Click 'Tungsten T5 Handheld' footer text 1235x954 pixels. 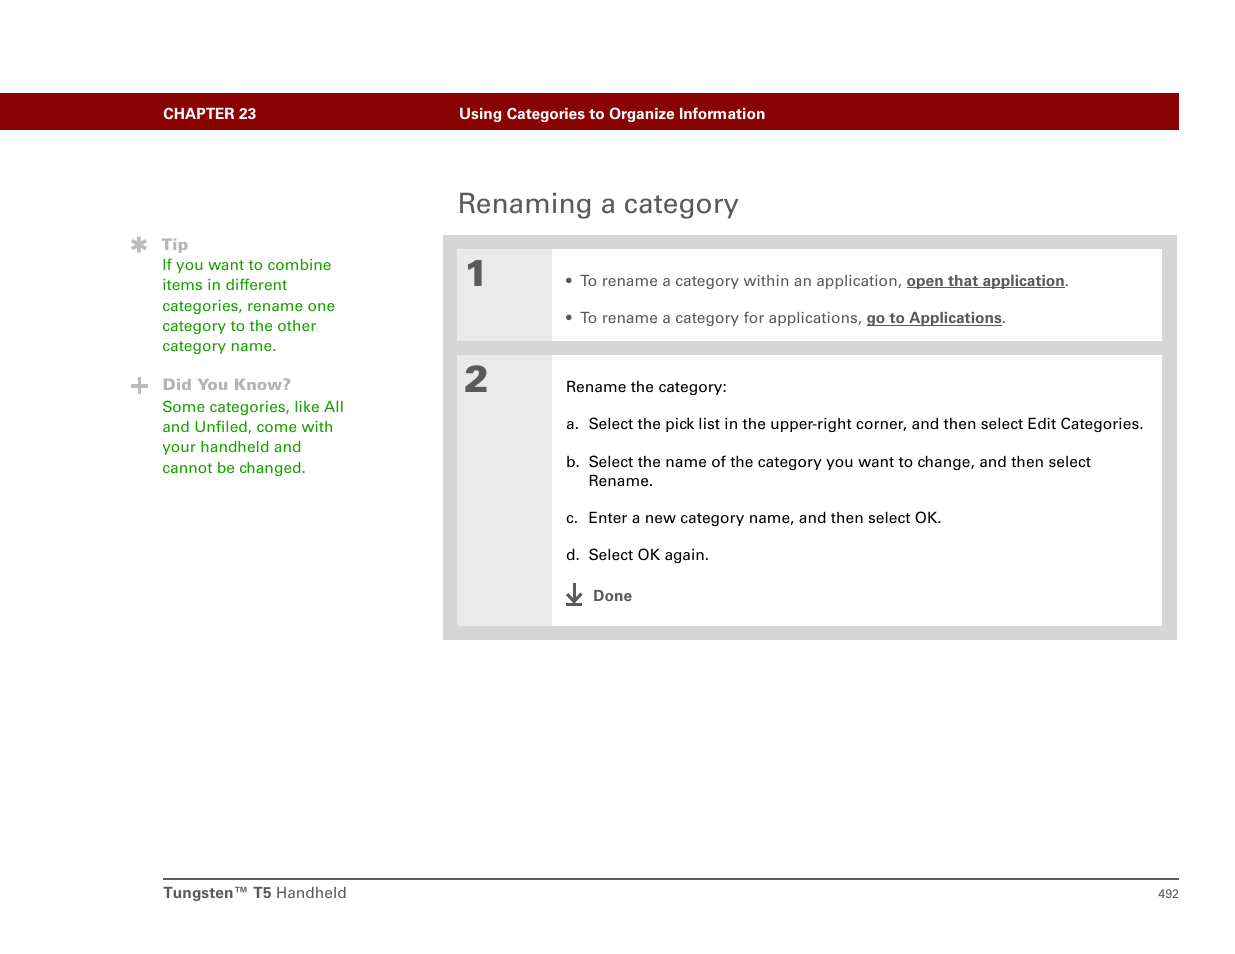coord(255,893)
